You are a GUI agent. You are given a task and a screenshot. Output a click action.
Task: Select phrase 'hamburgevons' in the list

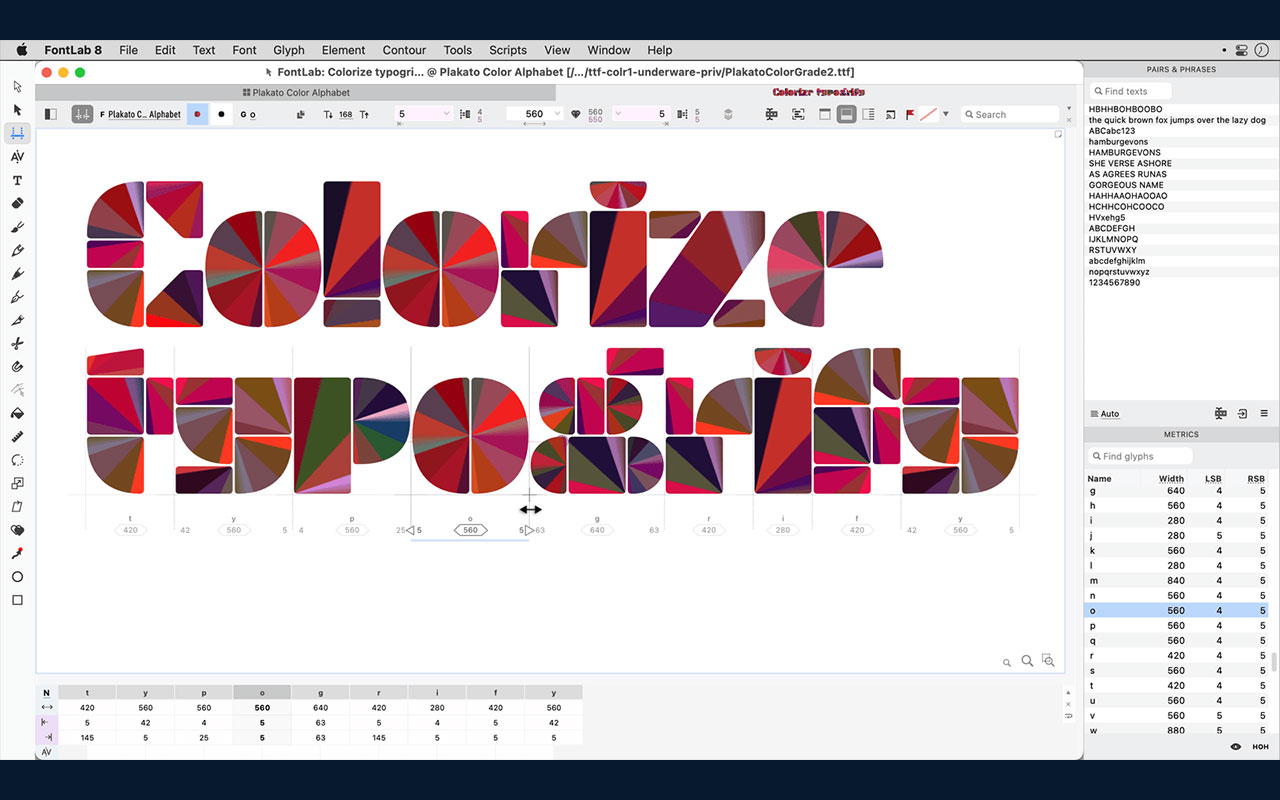tap(1118, 142)
